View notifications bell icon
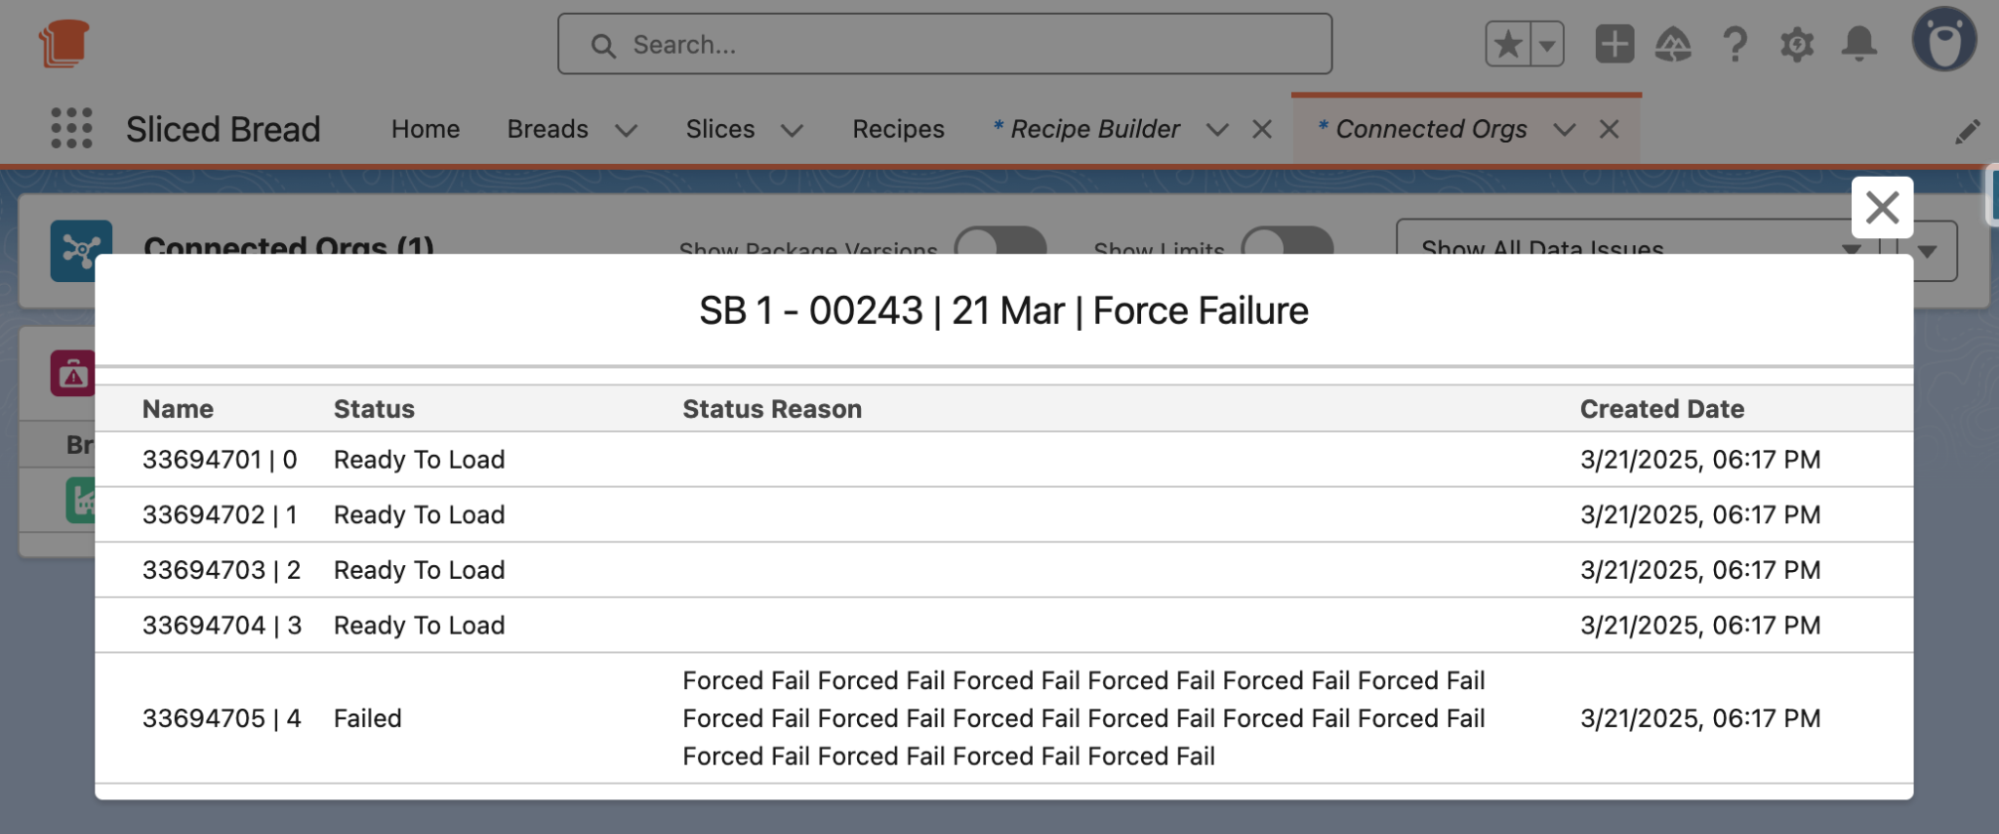 tap(1859, 45)
